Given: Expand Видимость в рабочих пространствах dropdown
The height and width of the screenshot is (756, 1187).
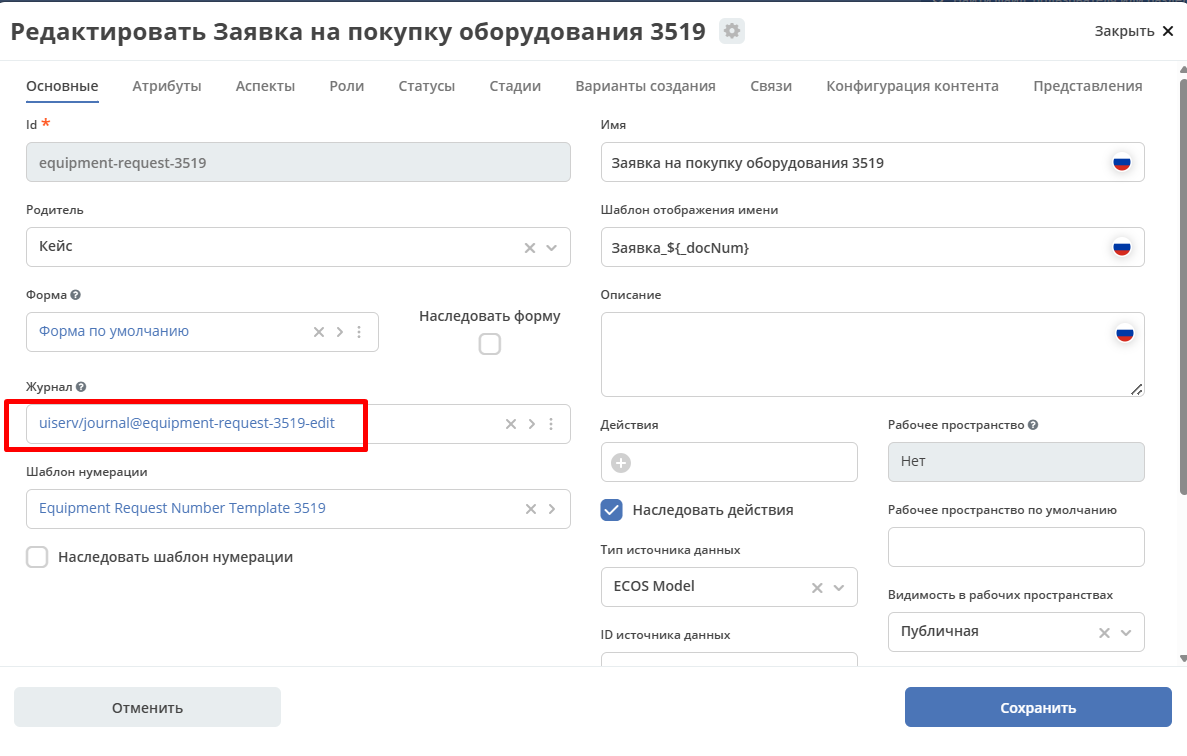Looking at the screenshot, I should (1125, 632).
